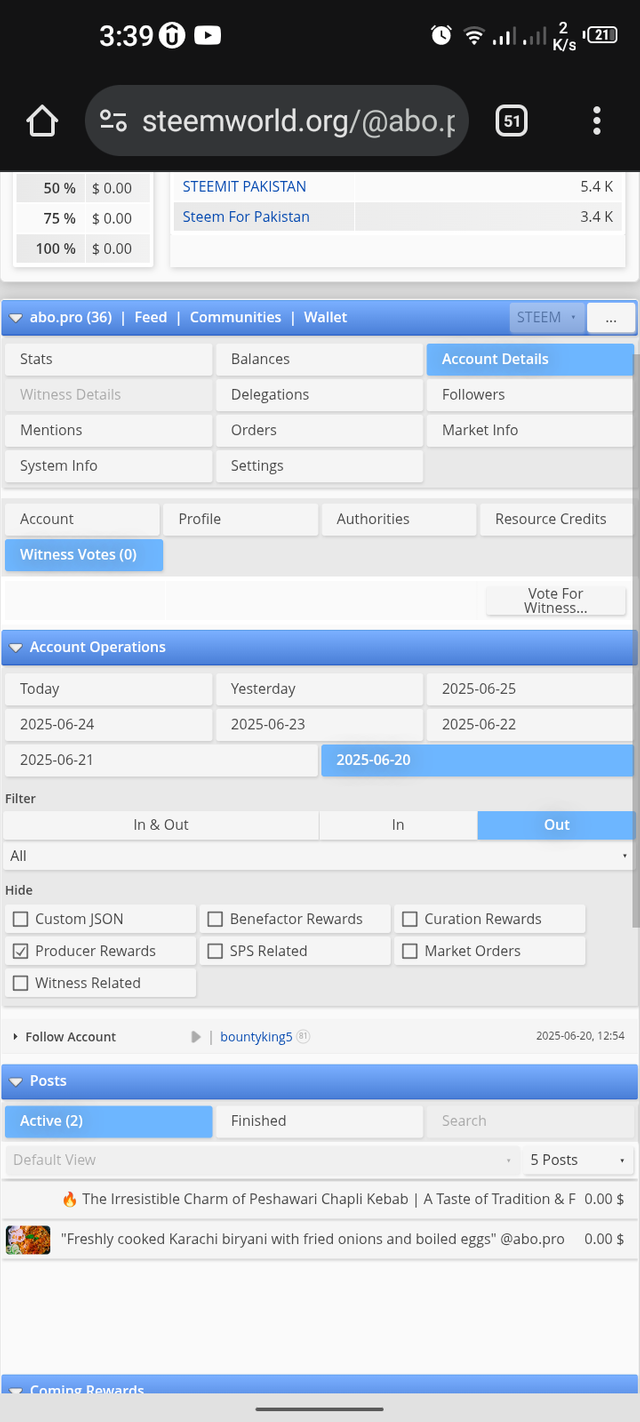The width and height of the screenshot is (640, 1422).
Task: Collapse the Account Operations section
Action: [x=15, y=648]
